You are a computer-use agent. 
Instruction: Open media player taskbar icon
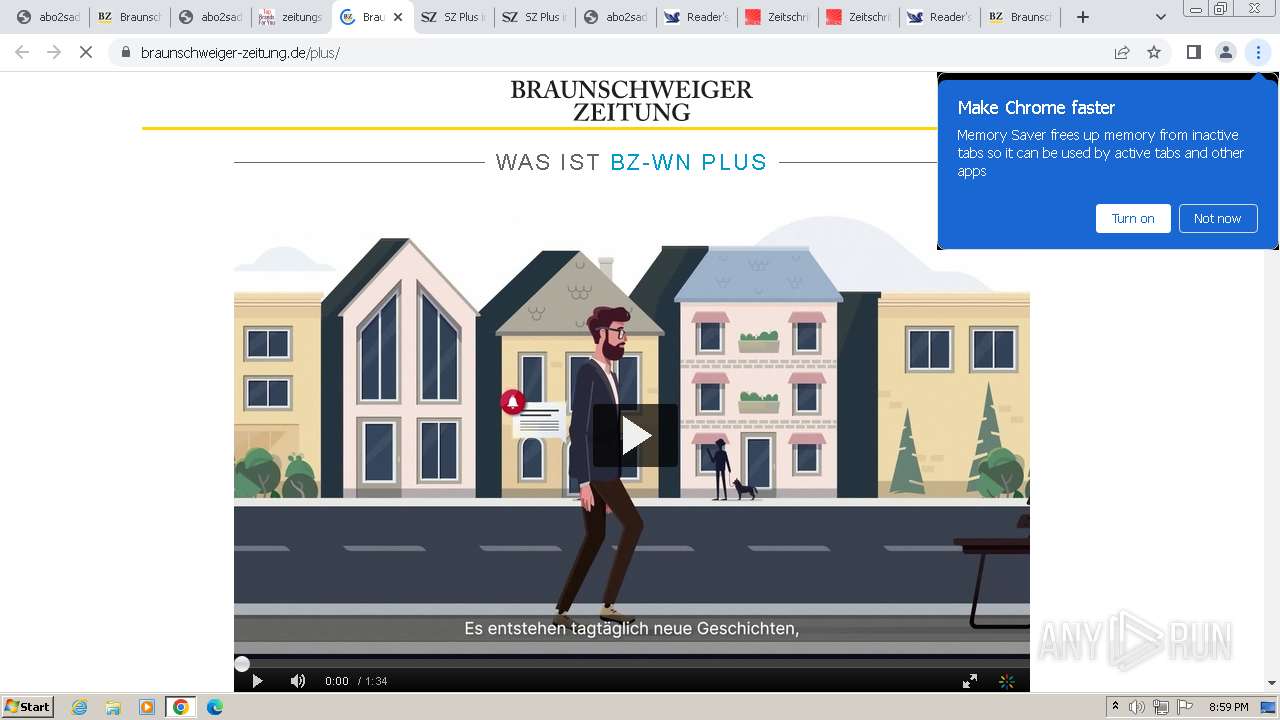click(147, 707)
